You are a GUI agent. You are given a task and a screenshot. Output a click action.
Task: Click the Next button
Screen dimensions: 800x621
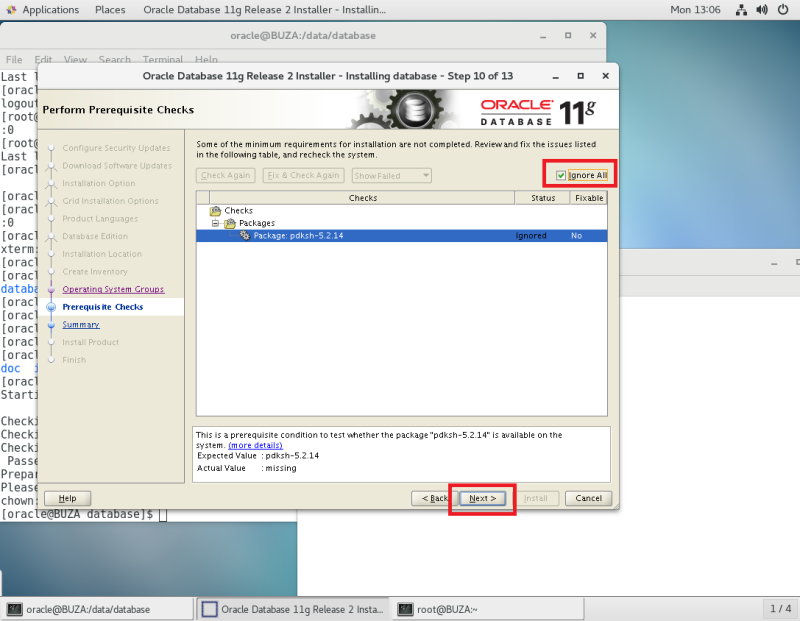pyautogui.click(x=481, y=498)
